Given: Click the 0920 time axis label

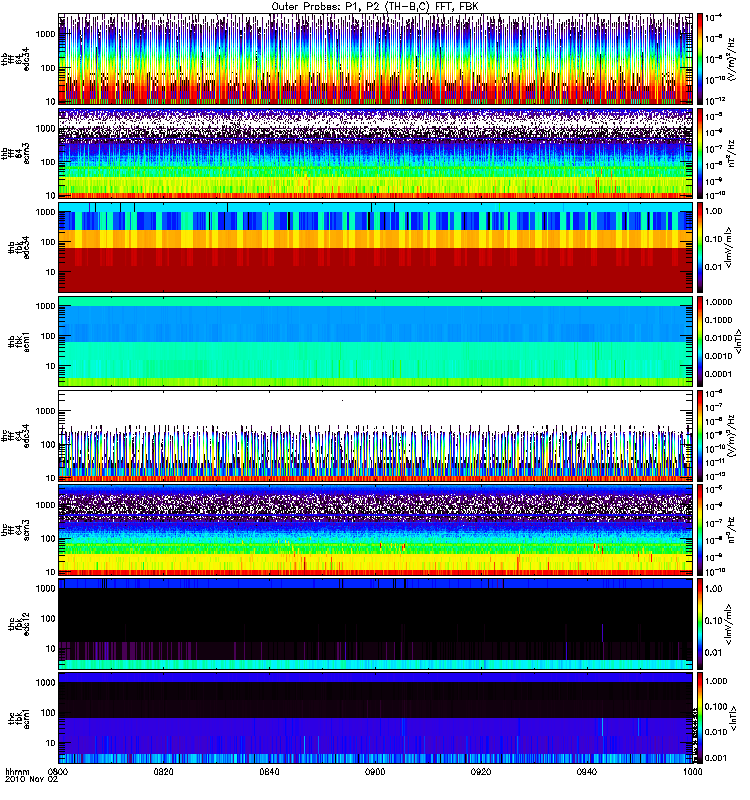Looking at the screenshot, I should (x=481, y=772).
